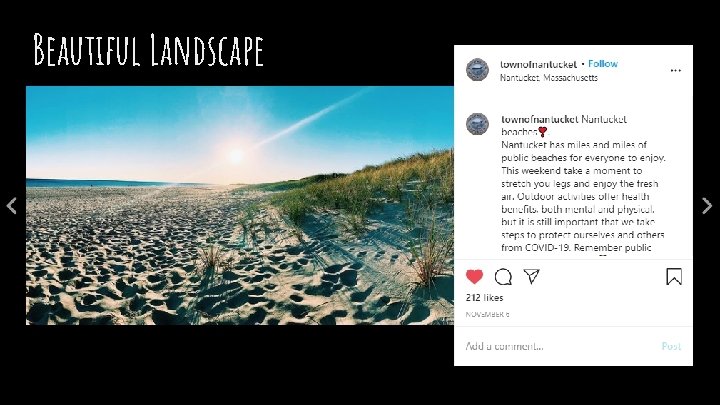Open townofnantucket profile from header username
720x405 pixels.
(x=538, y=64)
